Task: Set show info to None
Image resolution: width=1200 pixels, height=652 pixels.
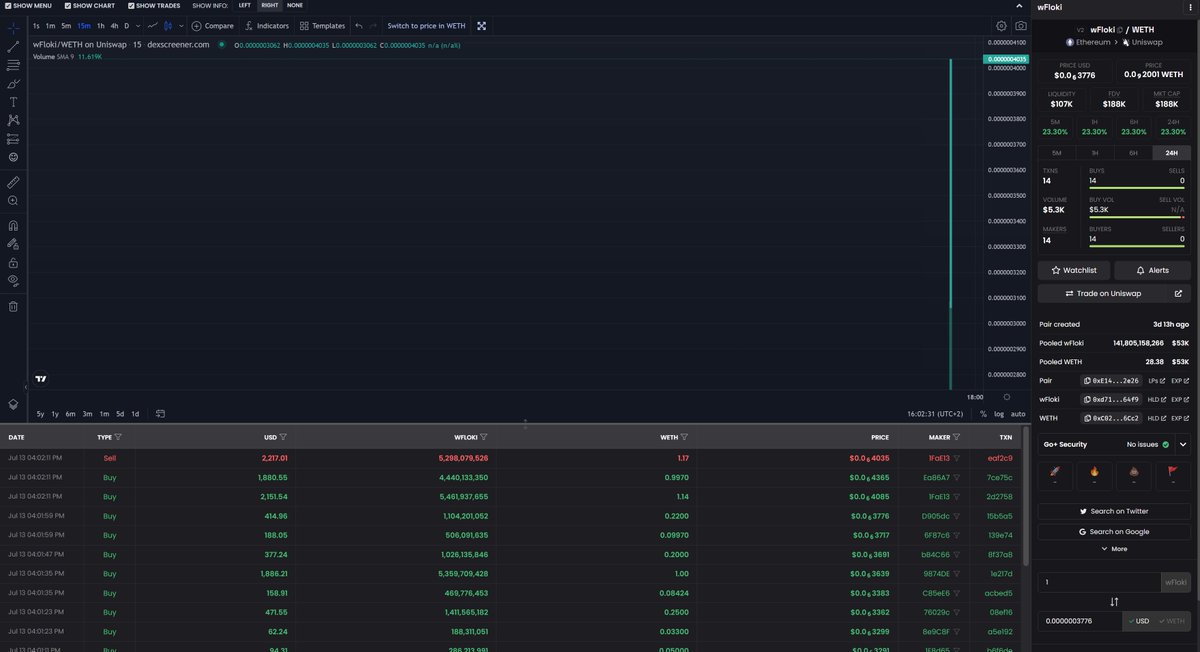Action: coord(295,5)
